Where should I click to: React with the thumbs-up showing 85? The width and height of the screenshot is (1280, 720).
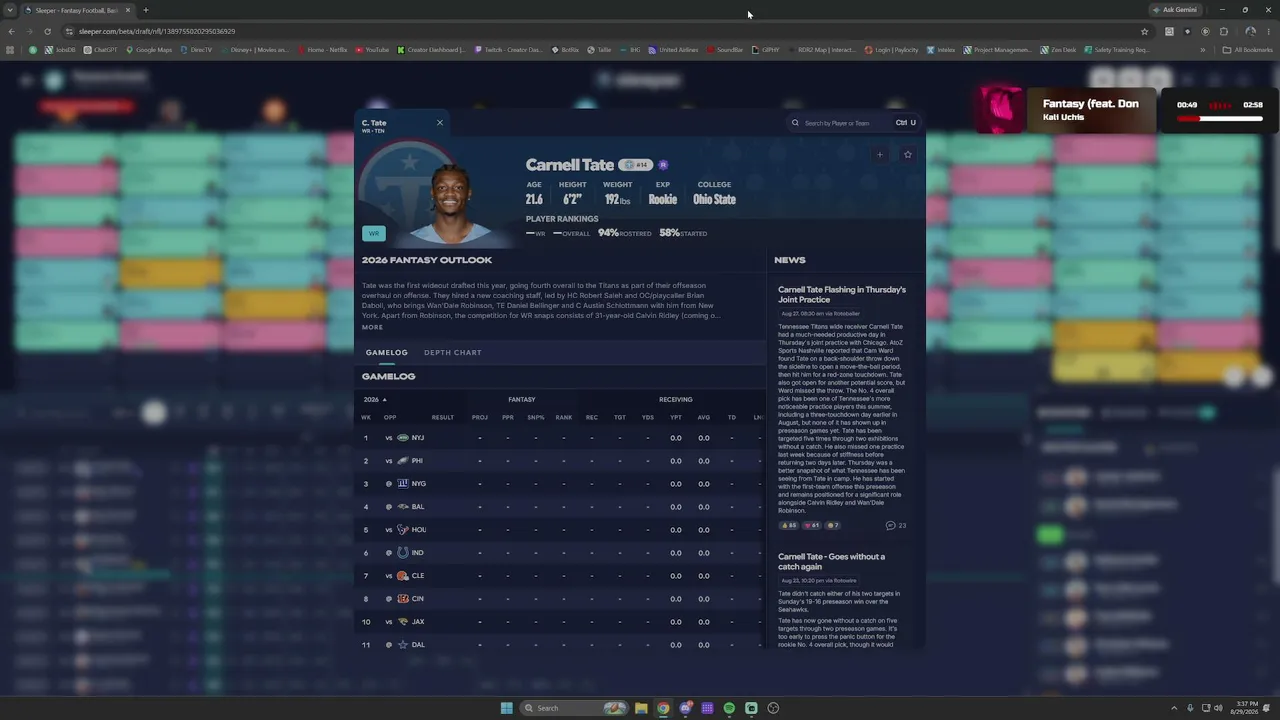pos(789,525)
